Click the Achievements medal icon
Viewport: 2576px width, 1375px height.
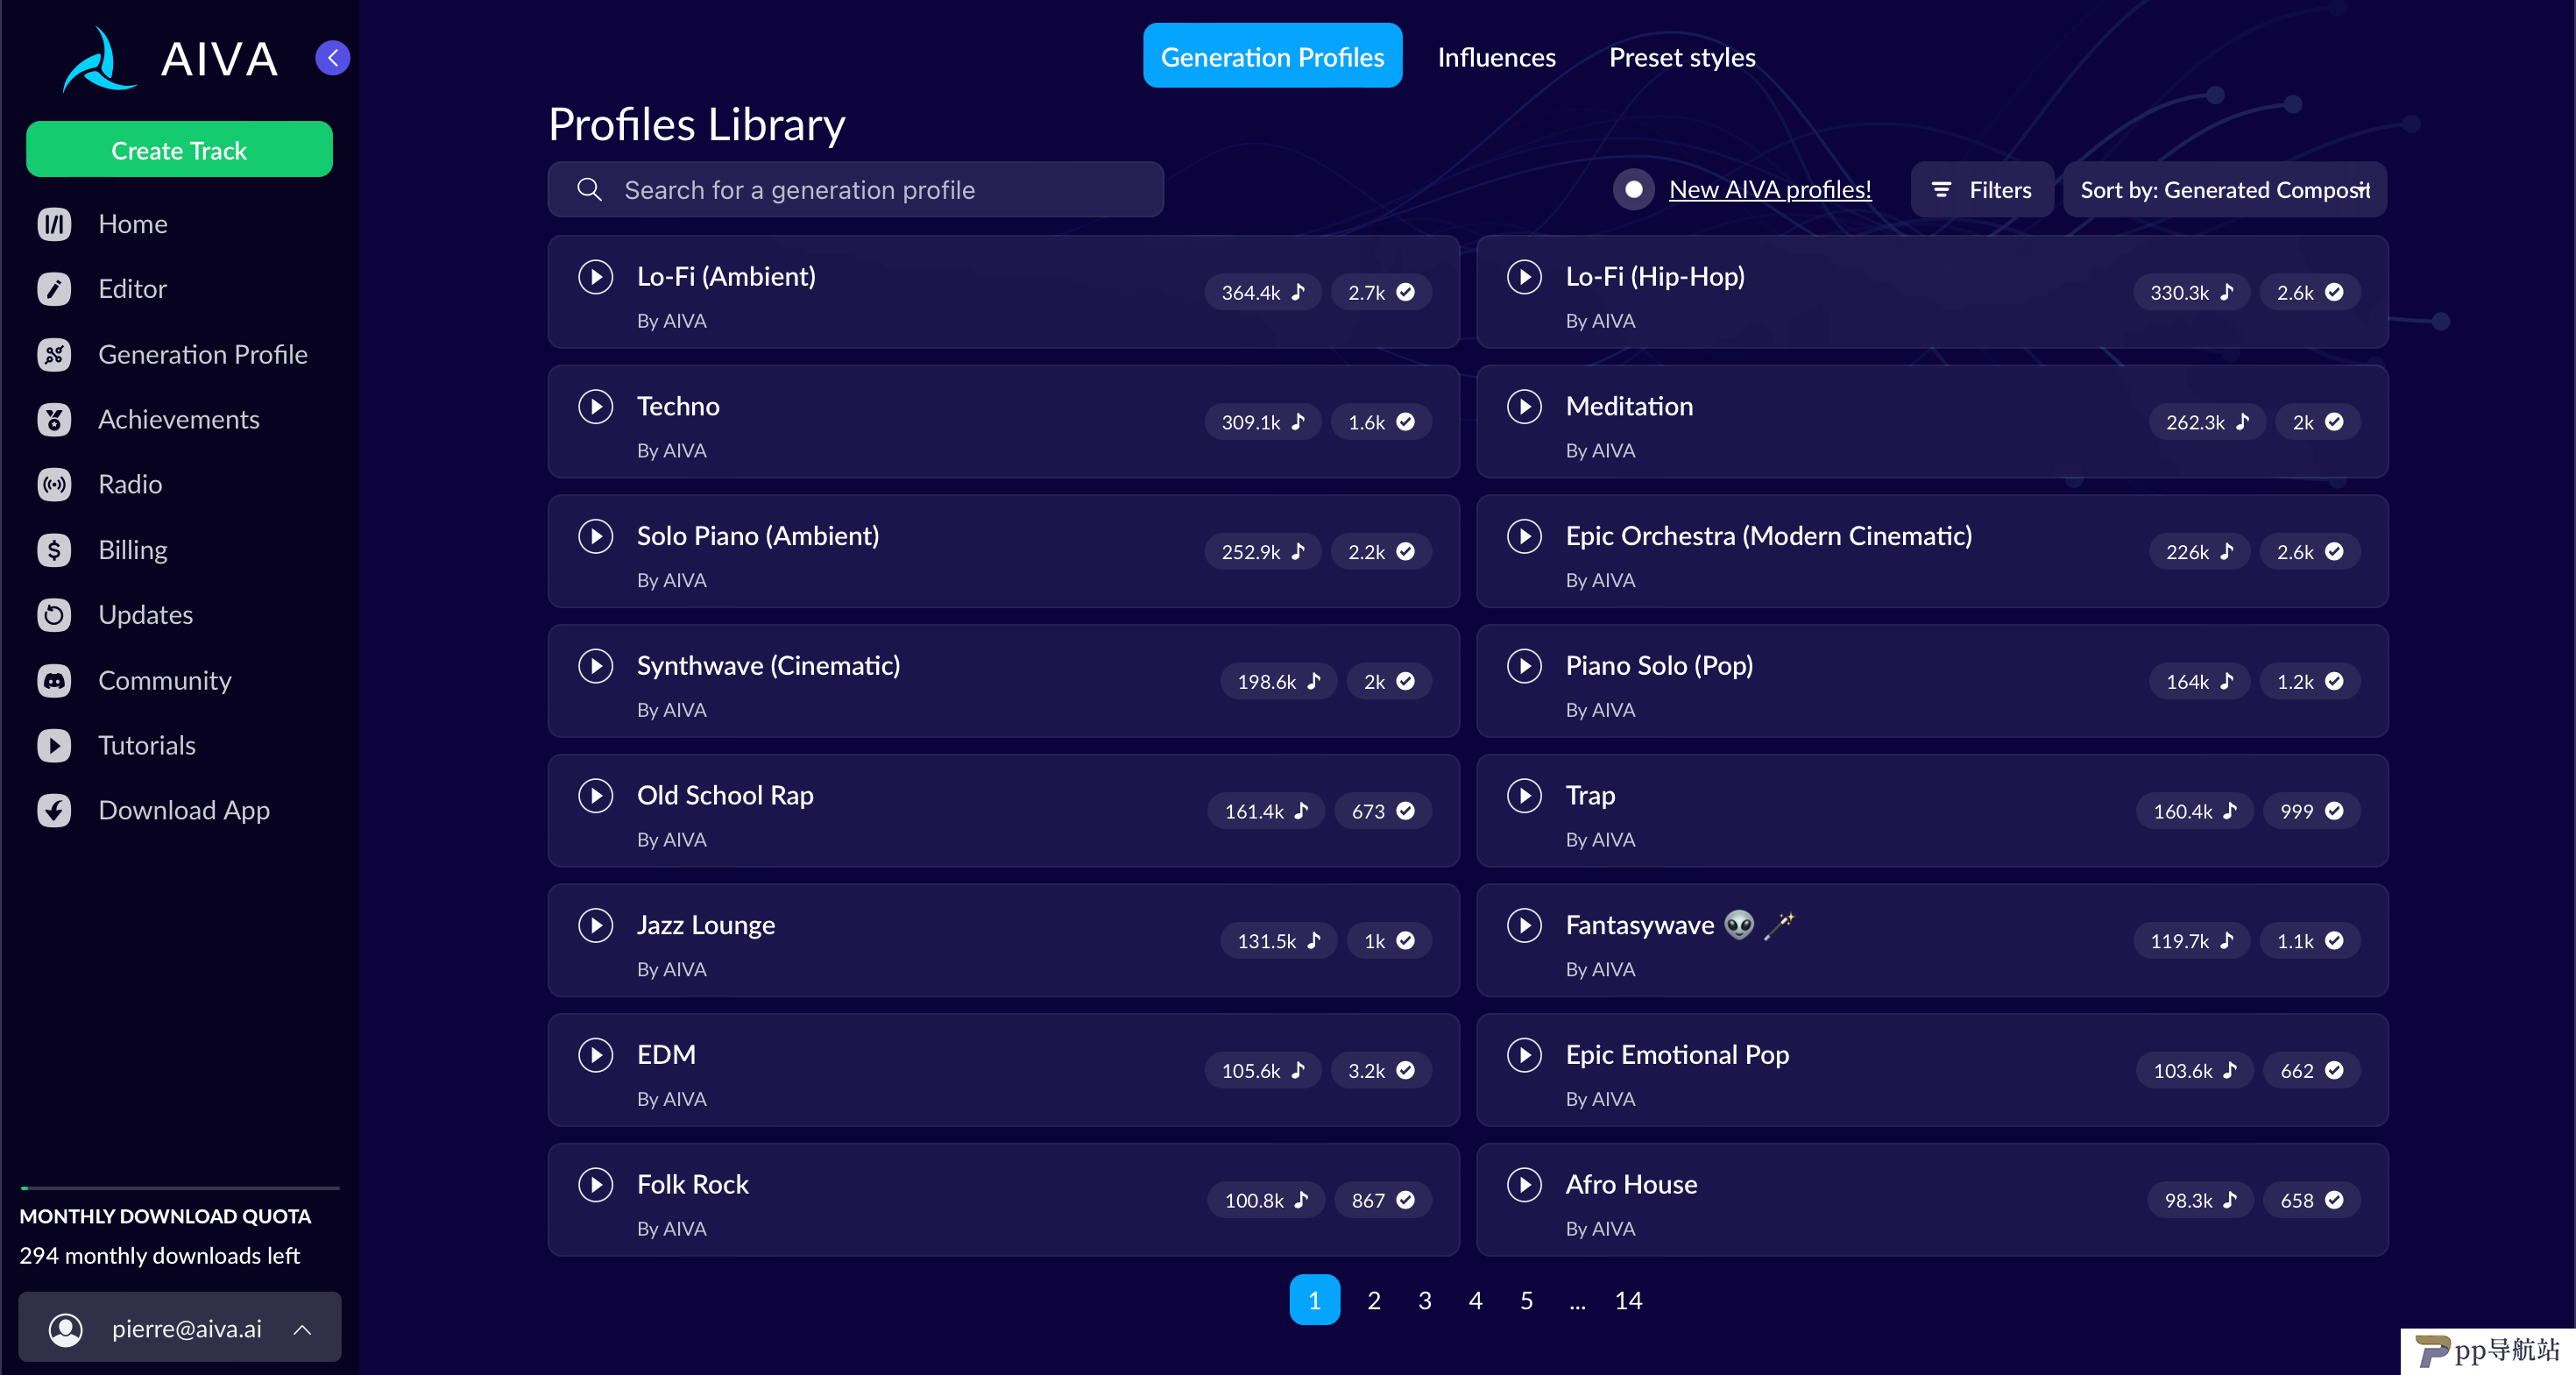click(54, 419)
